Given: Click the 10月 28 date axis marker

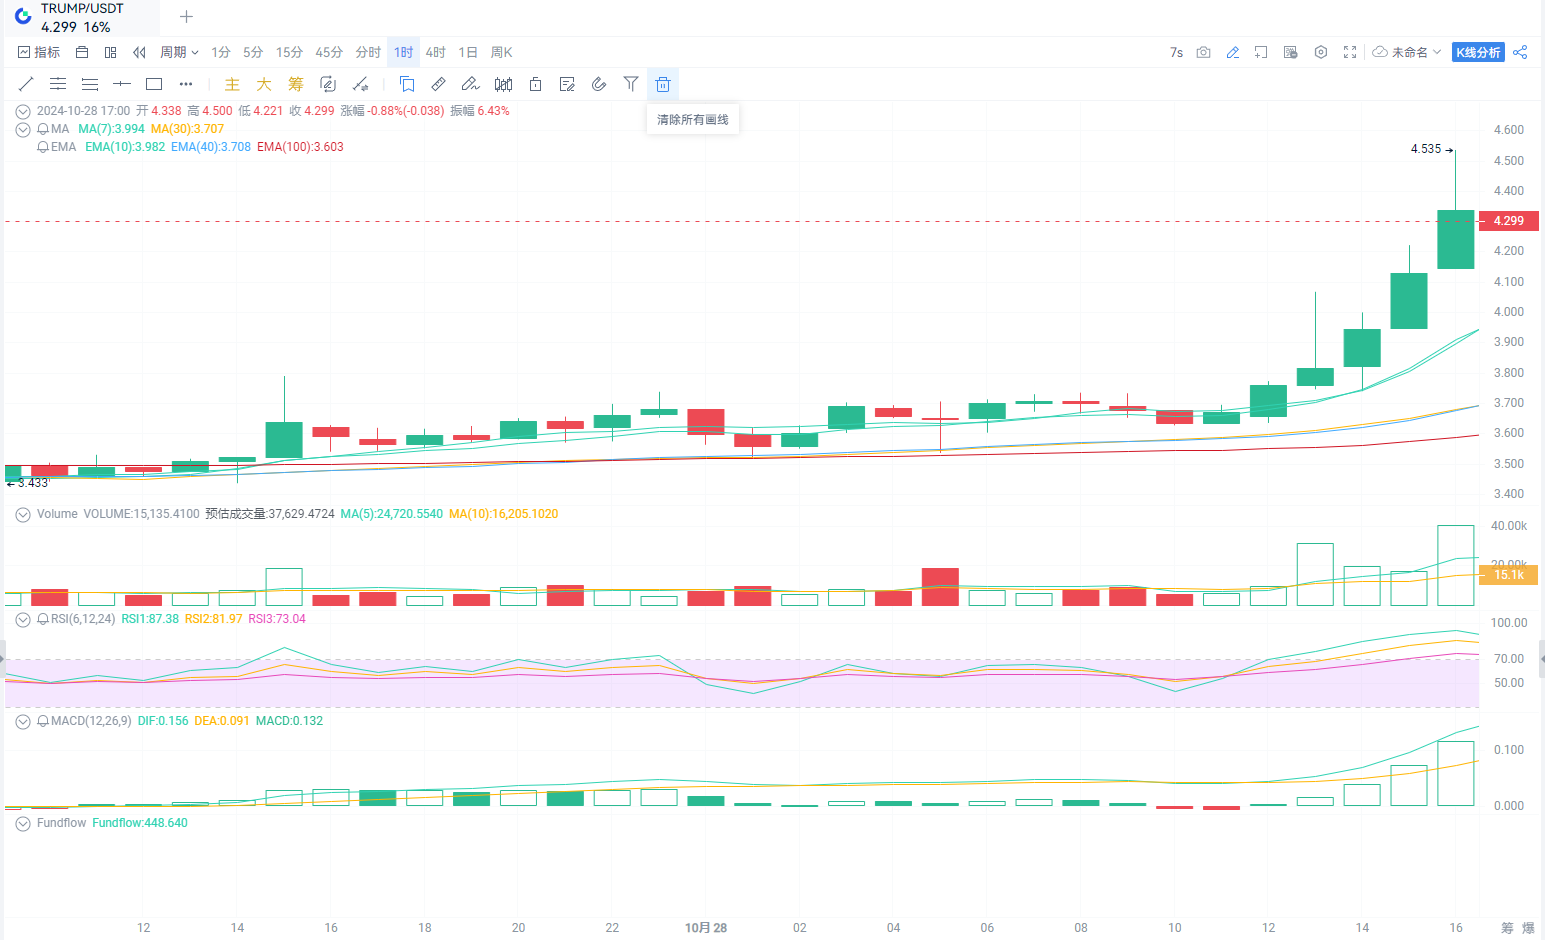Looking at the screenshot, I should click(706, 928).
